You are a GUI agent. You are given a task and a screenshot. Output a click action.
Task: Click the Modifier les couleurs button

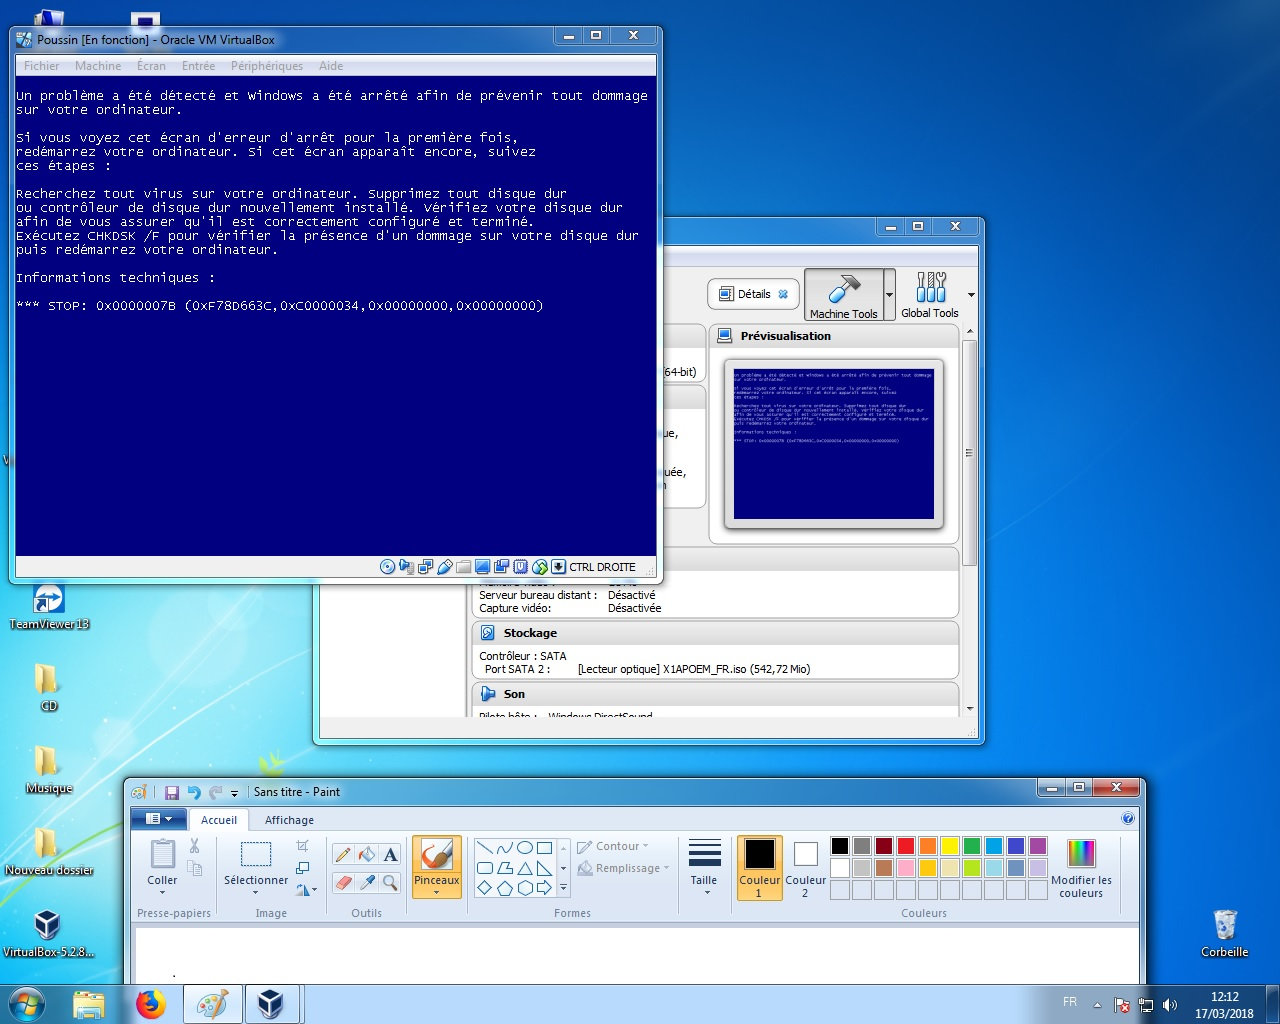pyautogui.click(x=1081, y=867)
